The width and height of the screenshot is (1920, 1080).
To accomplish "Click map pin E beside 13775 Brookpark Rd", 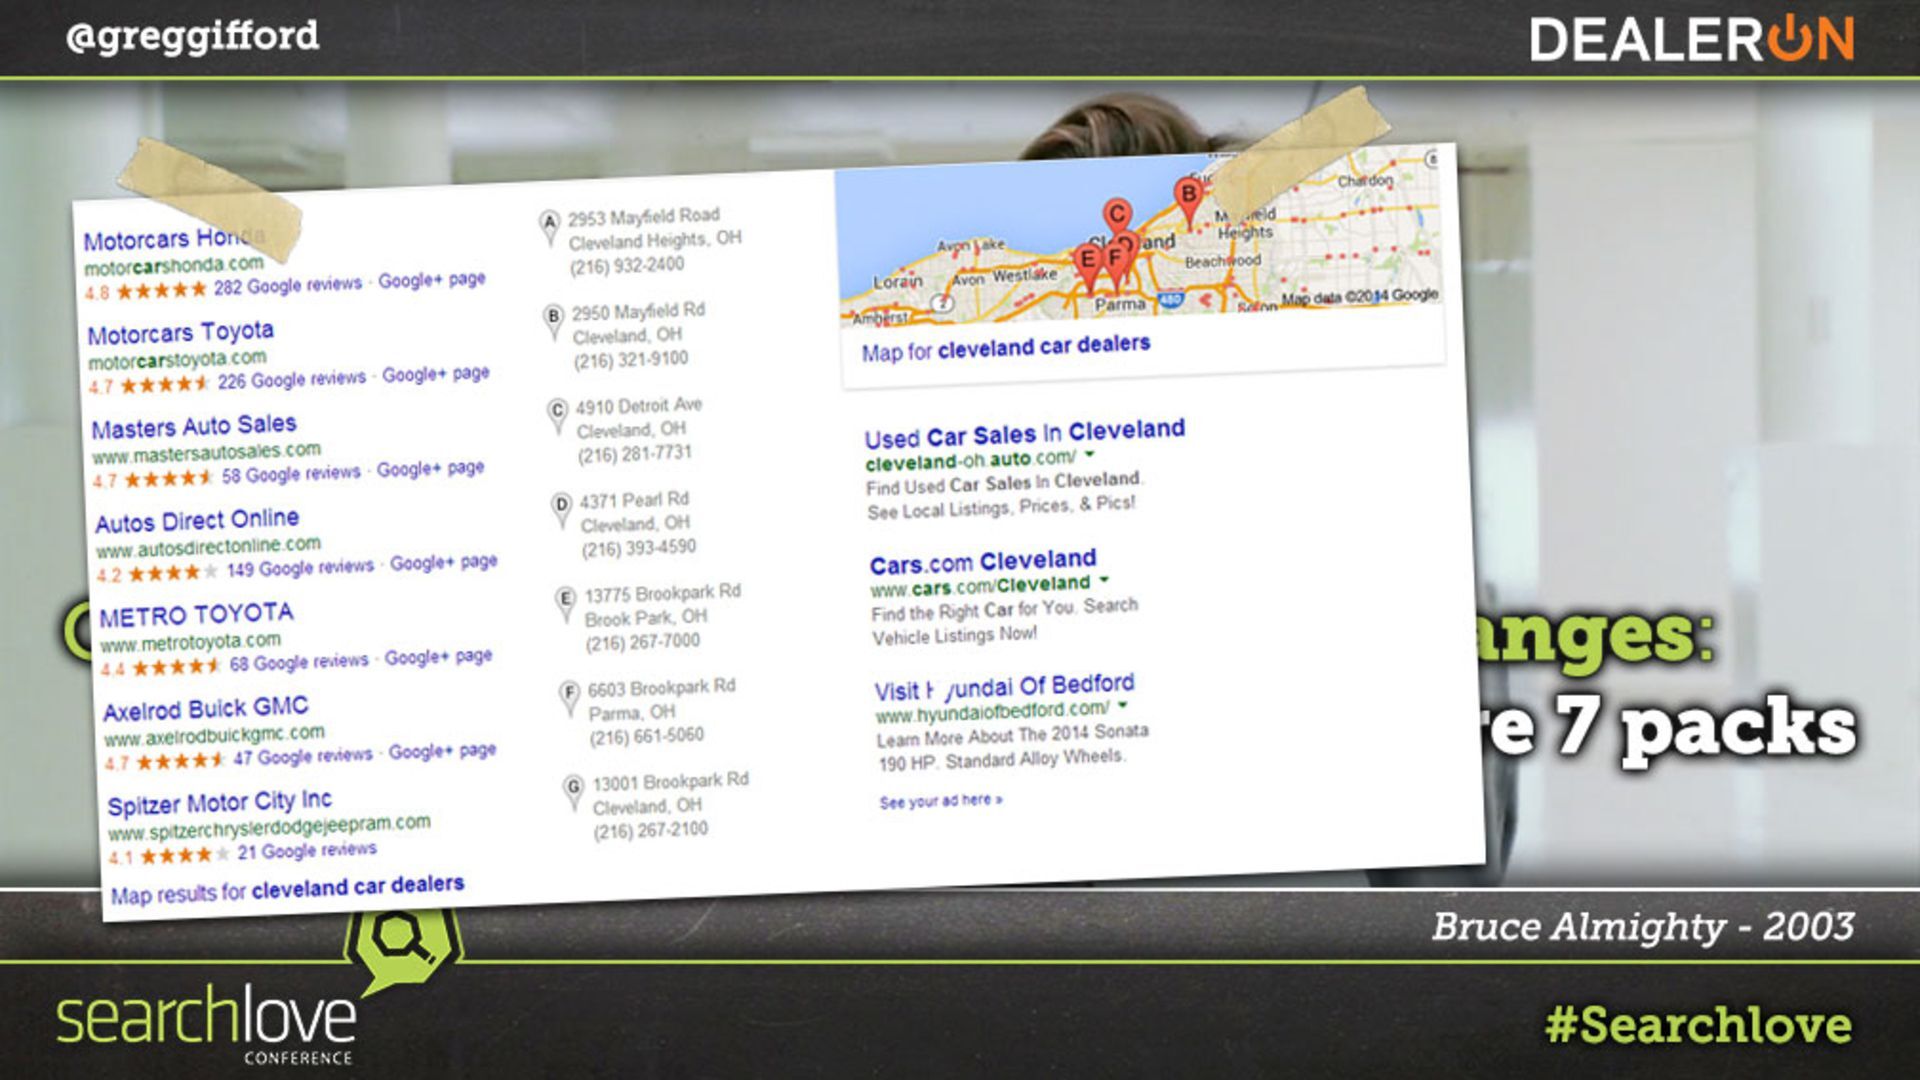I will point(565,603).
